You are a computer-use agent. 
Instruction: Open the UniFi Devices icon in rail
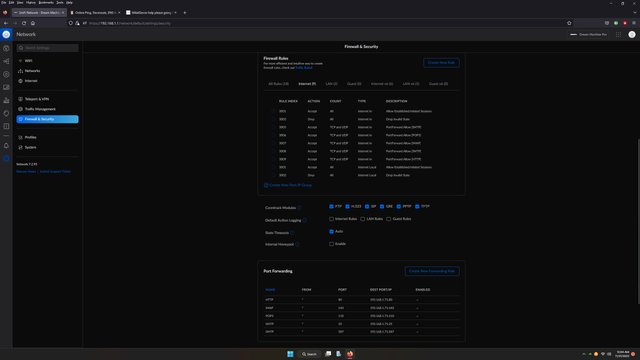click(x=6, y=74)
